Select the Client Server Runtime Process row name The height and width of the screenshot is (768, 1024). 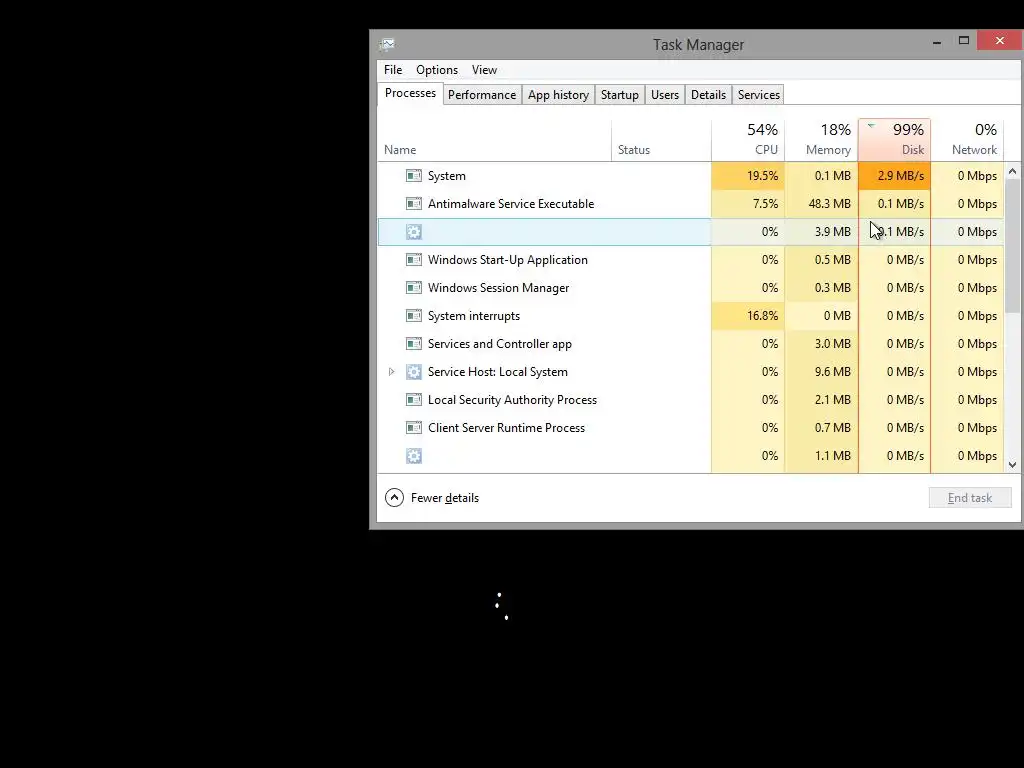506,428
